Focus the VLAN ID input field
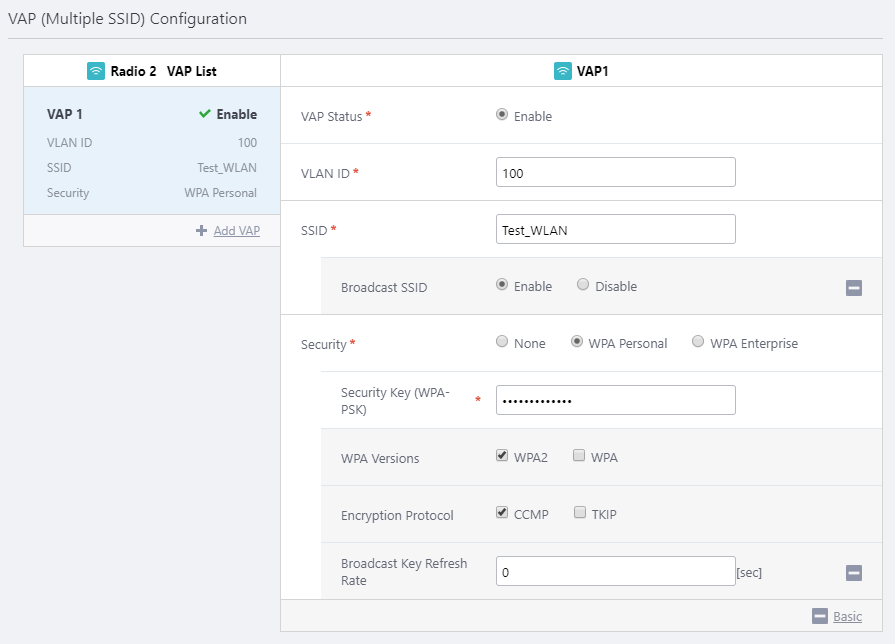This screenshot has width=895, height=644. (615, 172)
